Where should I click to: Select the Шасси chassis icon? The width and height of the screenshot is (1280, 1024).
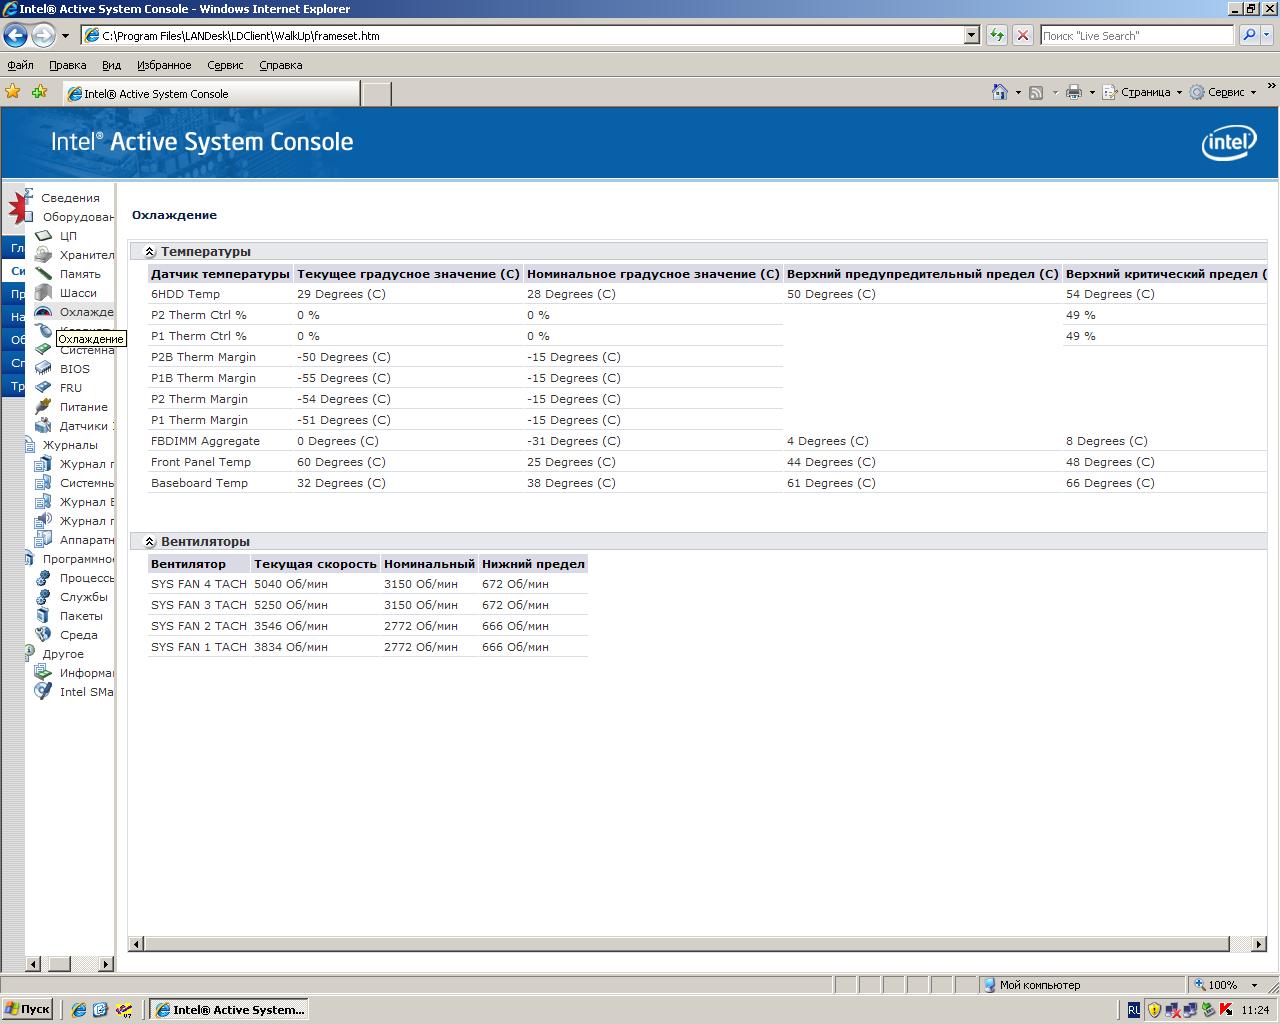tap(43, 293)
